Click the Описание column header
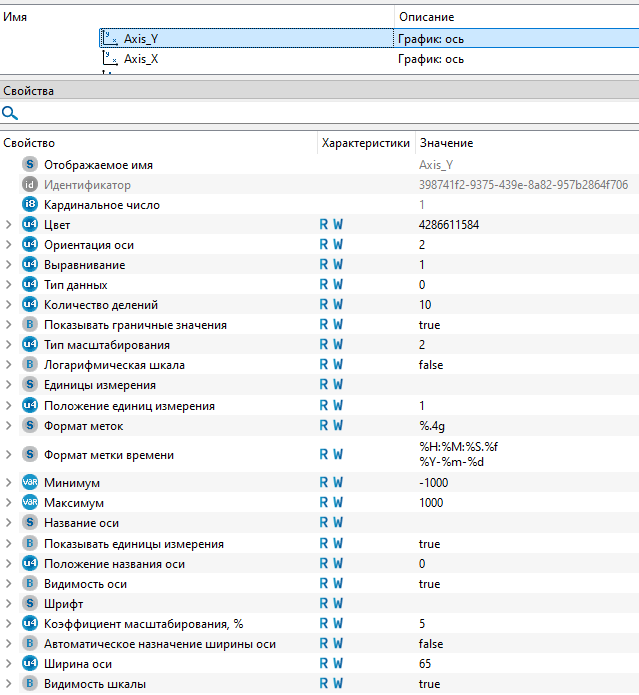The width and height of the screenshot is (639, 695). [426, 17]
